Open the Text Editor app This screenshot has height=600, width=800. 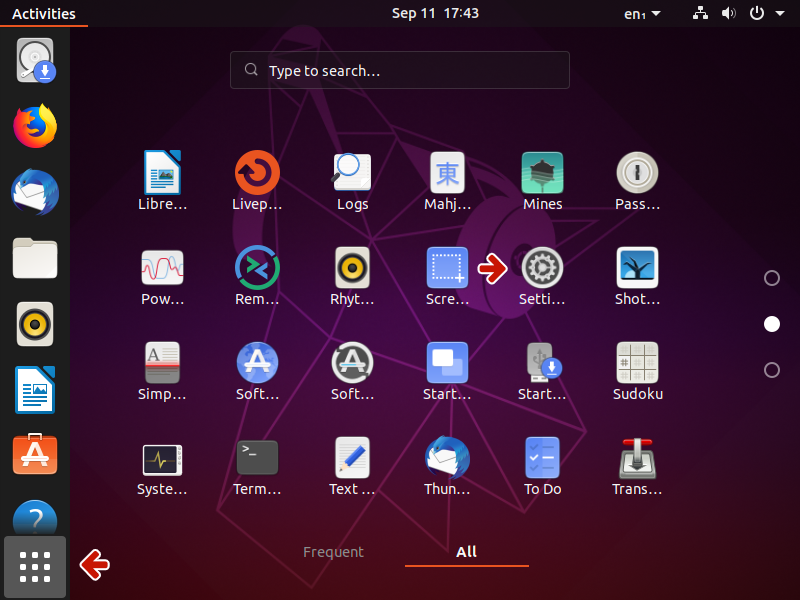pyautogui.click(x=352, y=466)
